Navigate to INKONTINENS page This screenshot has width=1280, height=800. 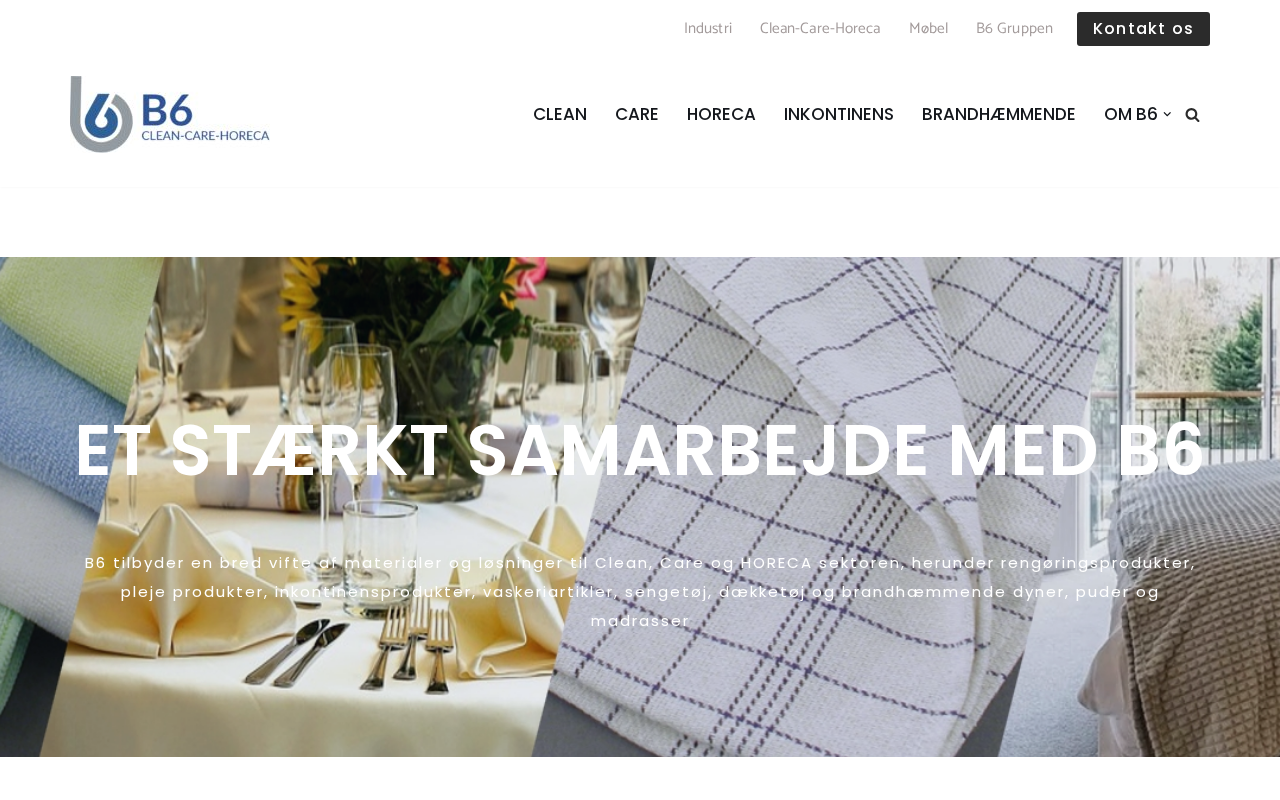(x=839, y=114)
